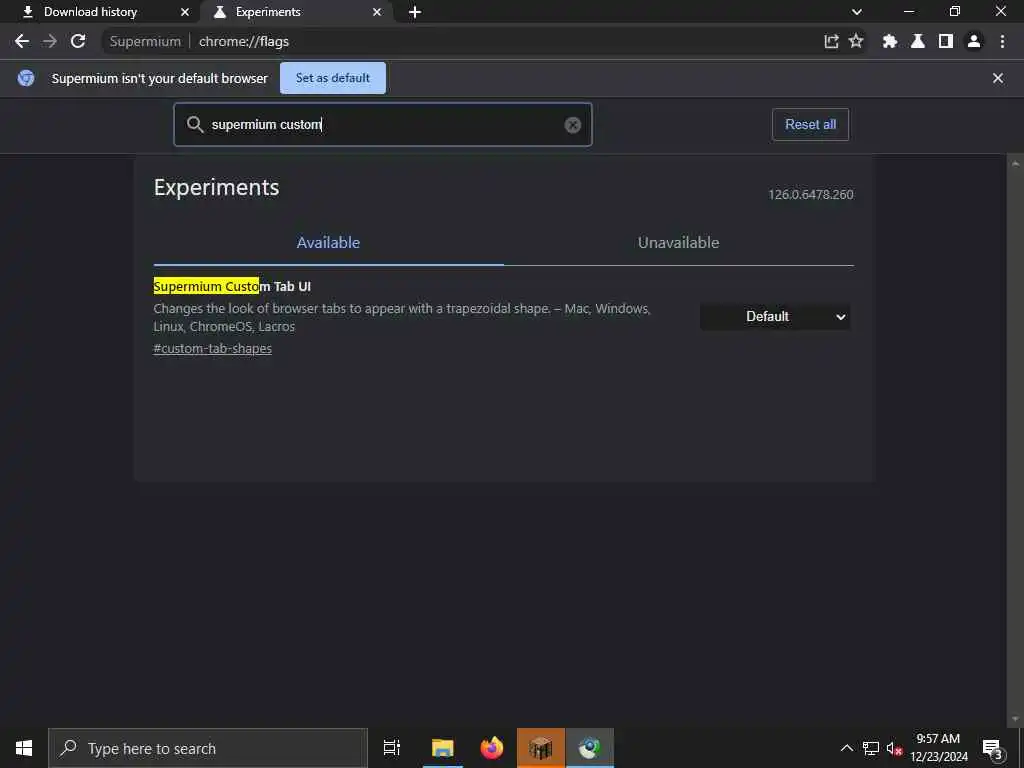This screenshot has width=1024, height=768.
Task: Launch Firefox from the taskbar
Action: [492, 748]
